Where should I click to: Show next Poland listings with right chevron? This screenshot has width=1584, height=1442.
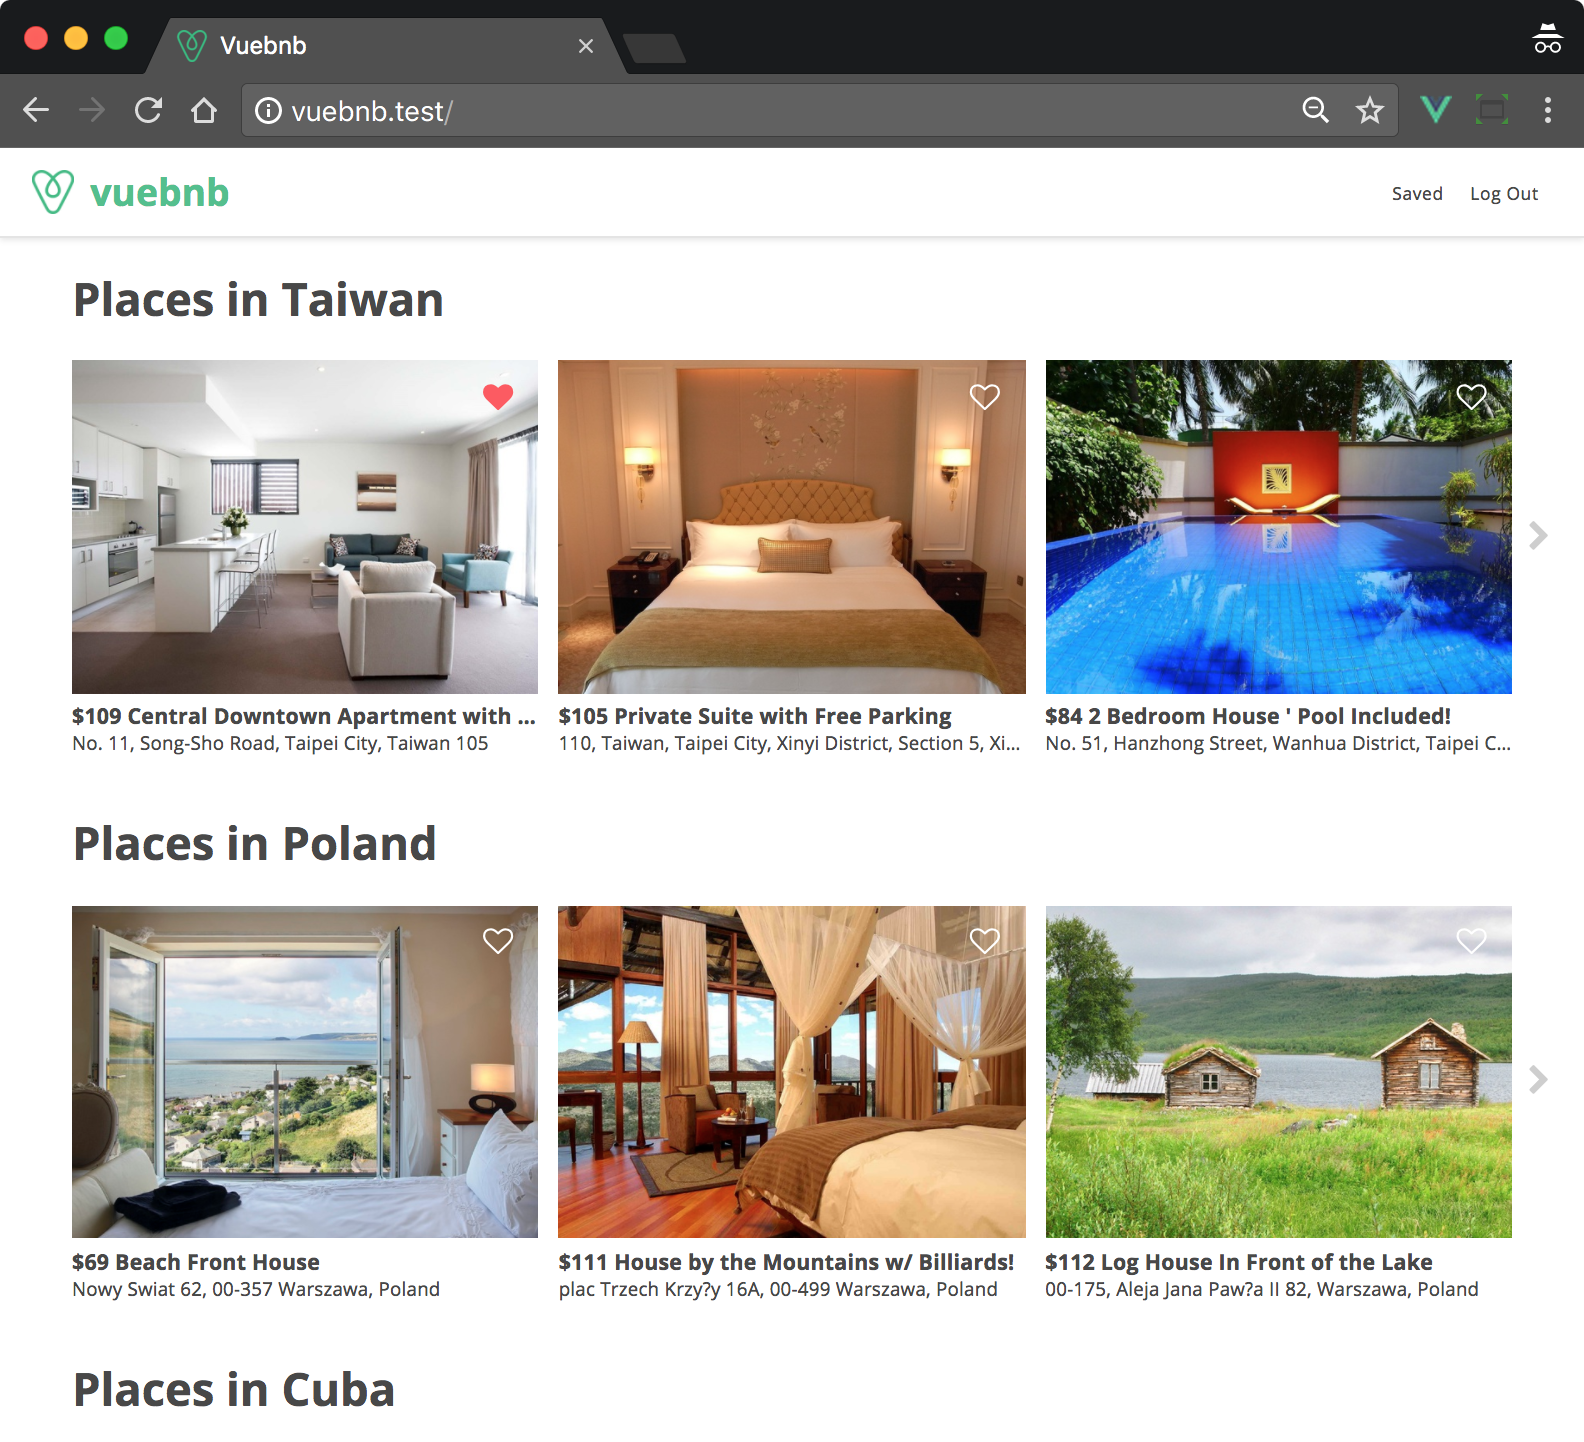coord(1538,1079)
